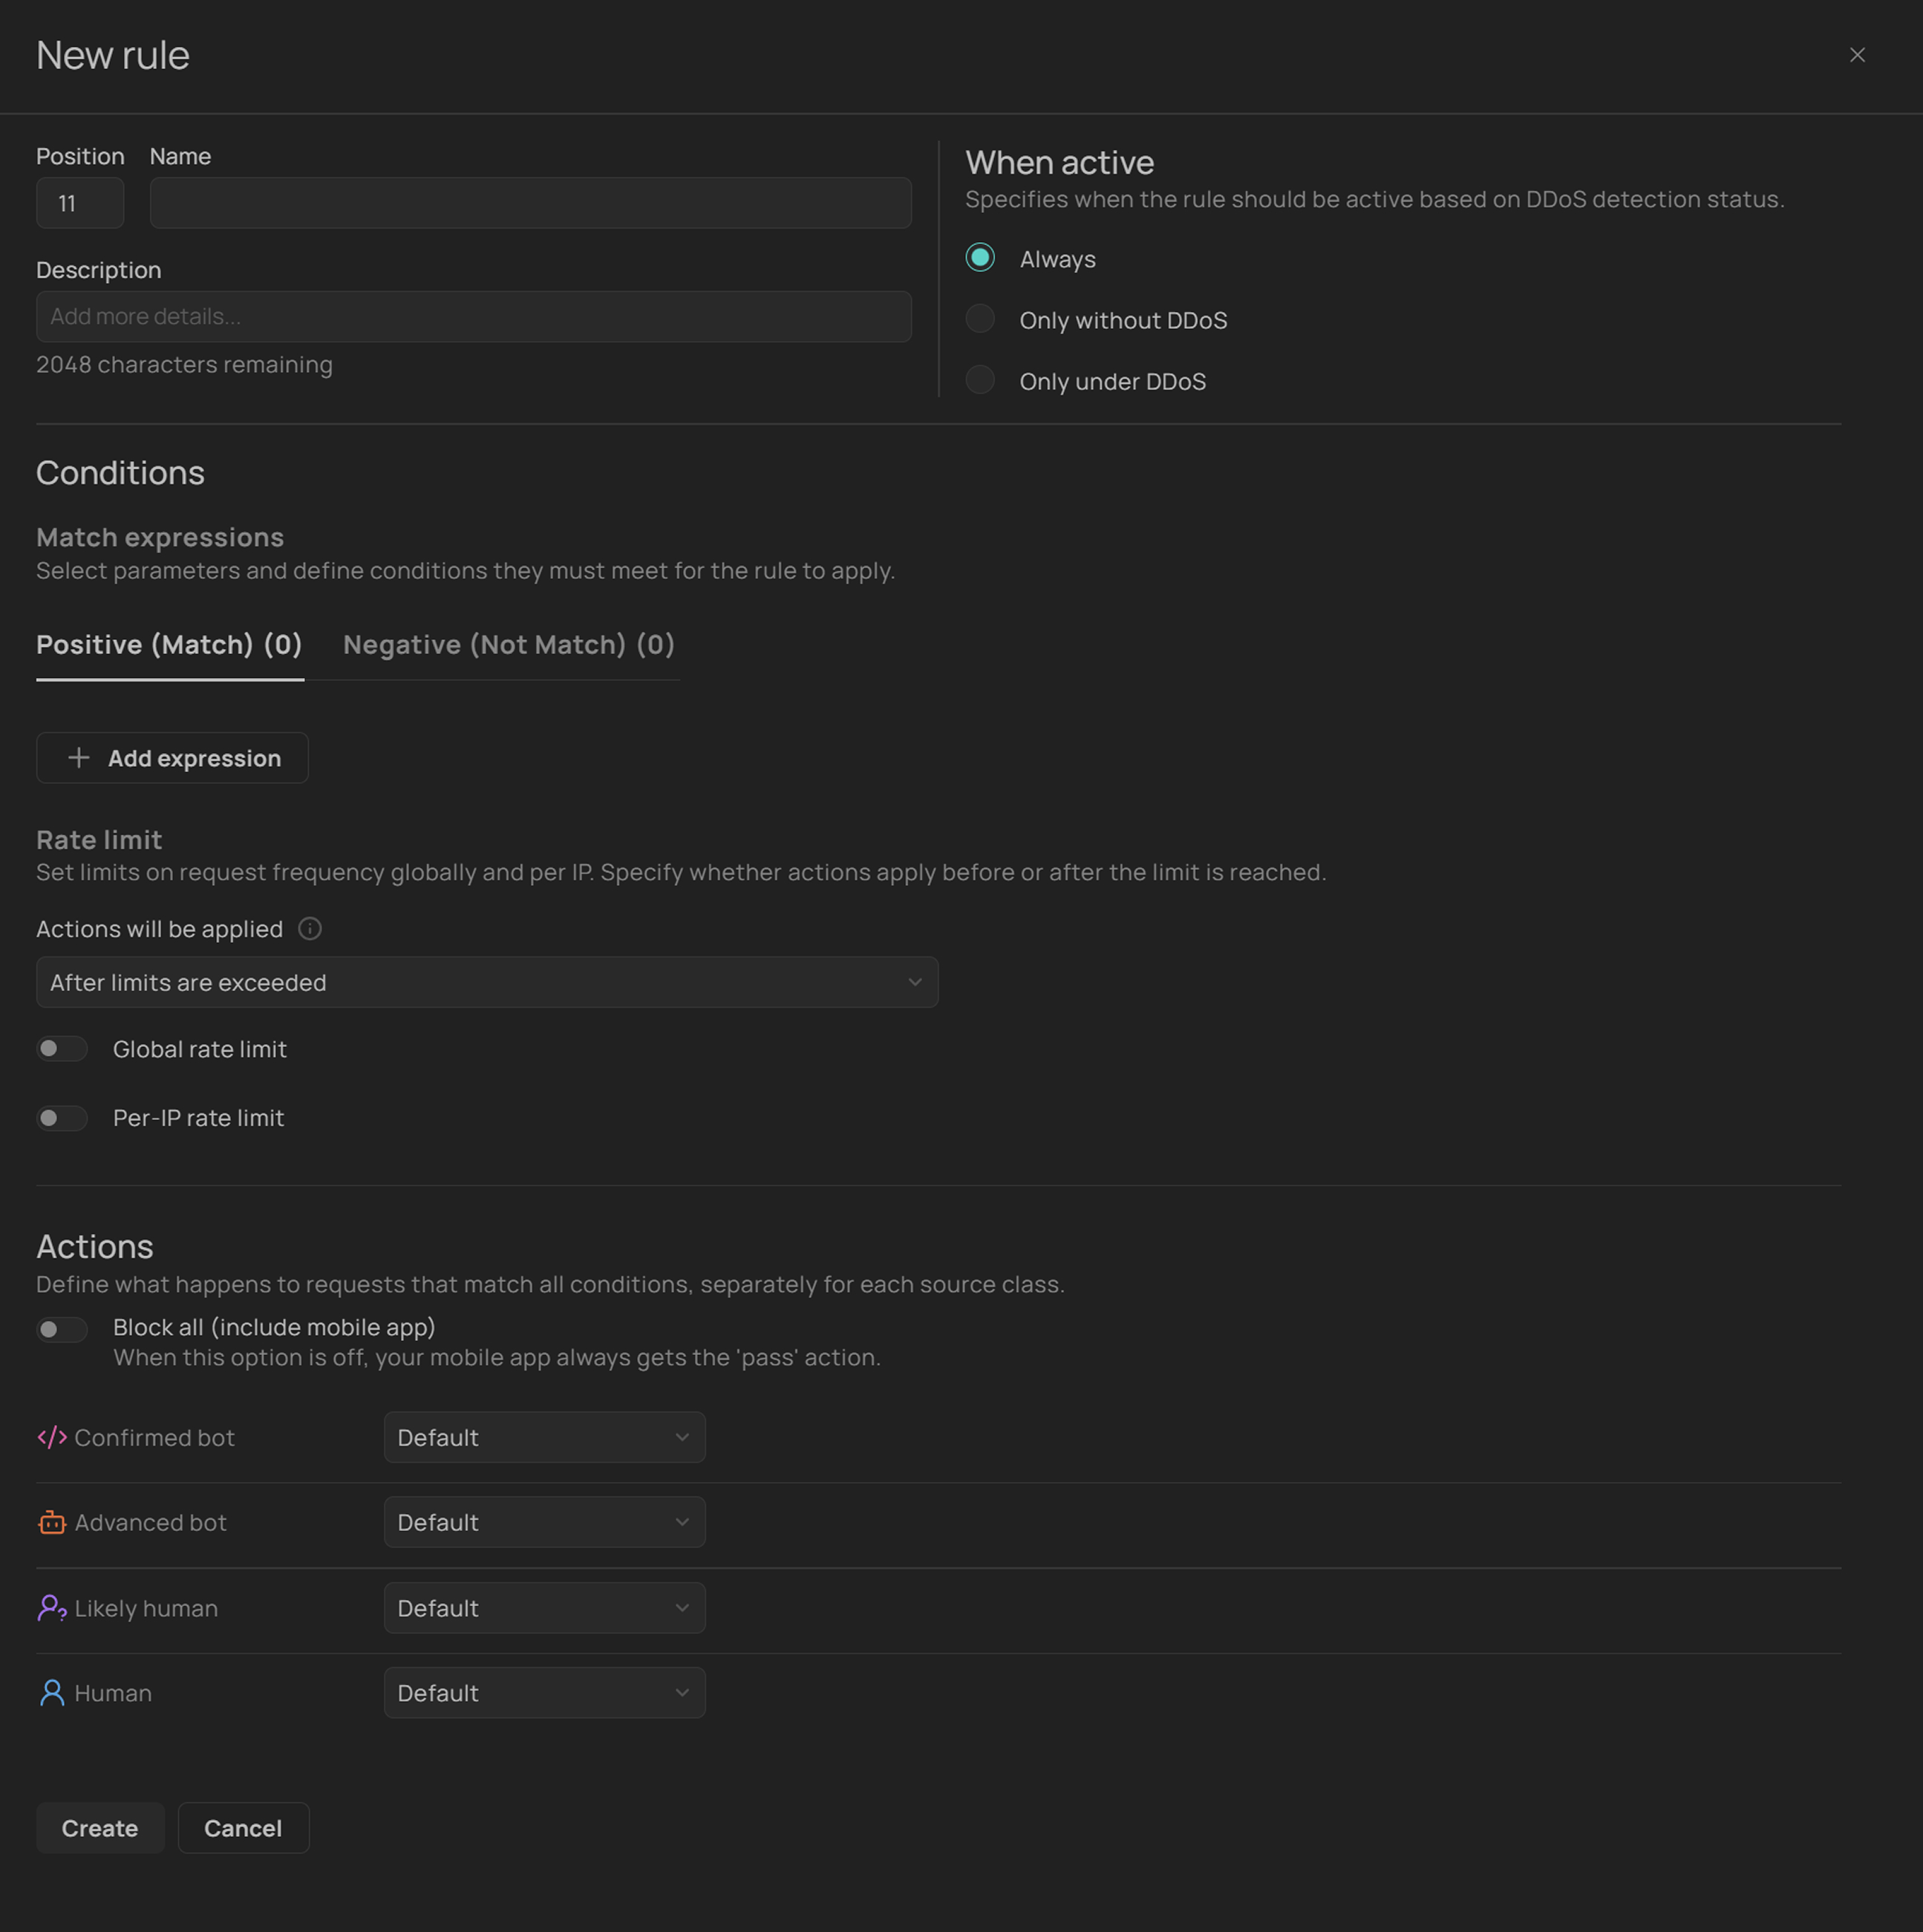Click the plus icon in Add expression

point(79,758)
